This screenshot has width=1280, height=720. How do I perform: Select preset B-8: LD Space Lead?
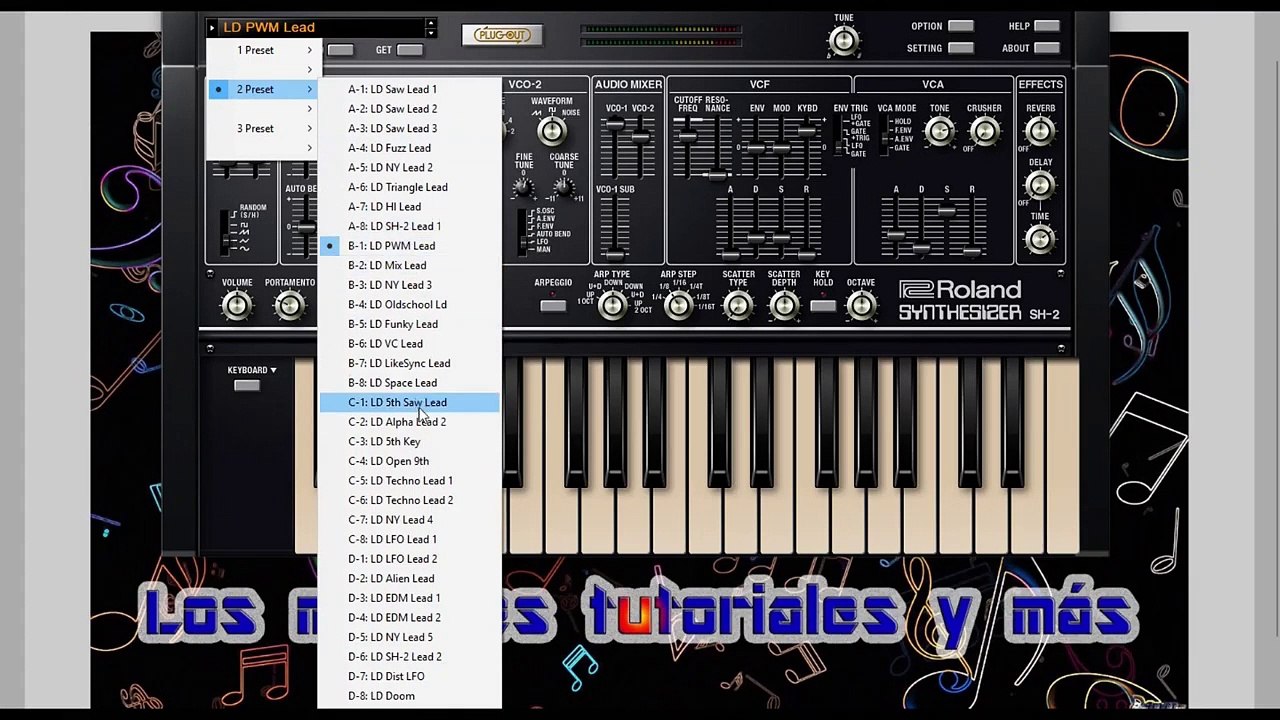coord(410,383)
